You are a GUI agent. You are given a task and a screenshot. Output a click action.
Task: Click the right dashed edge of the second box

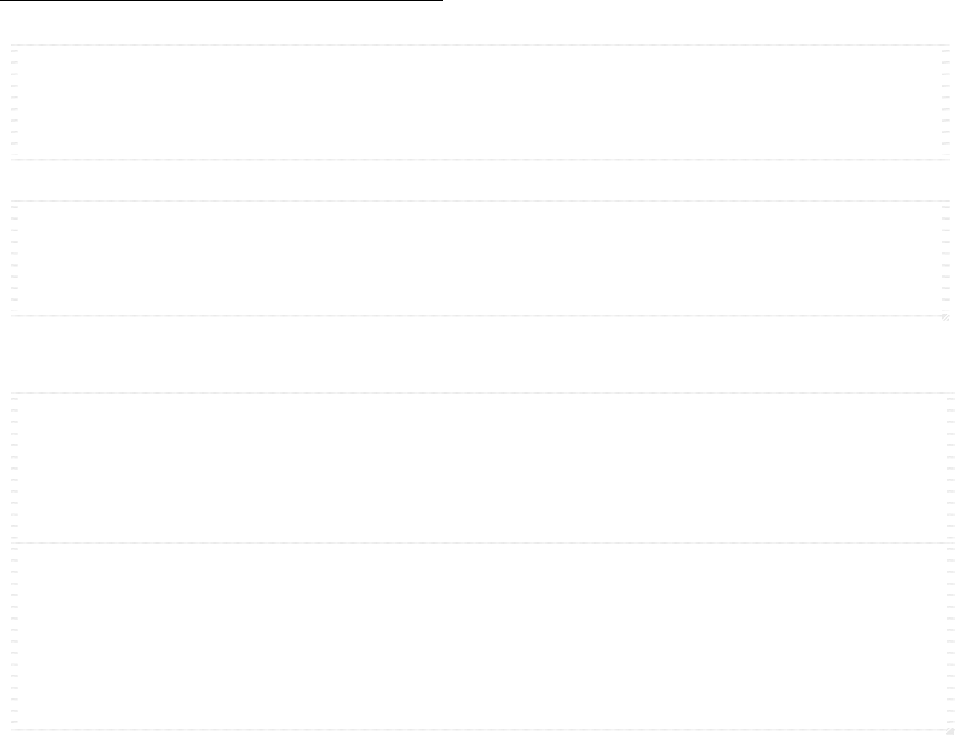point(946,258)
